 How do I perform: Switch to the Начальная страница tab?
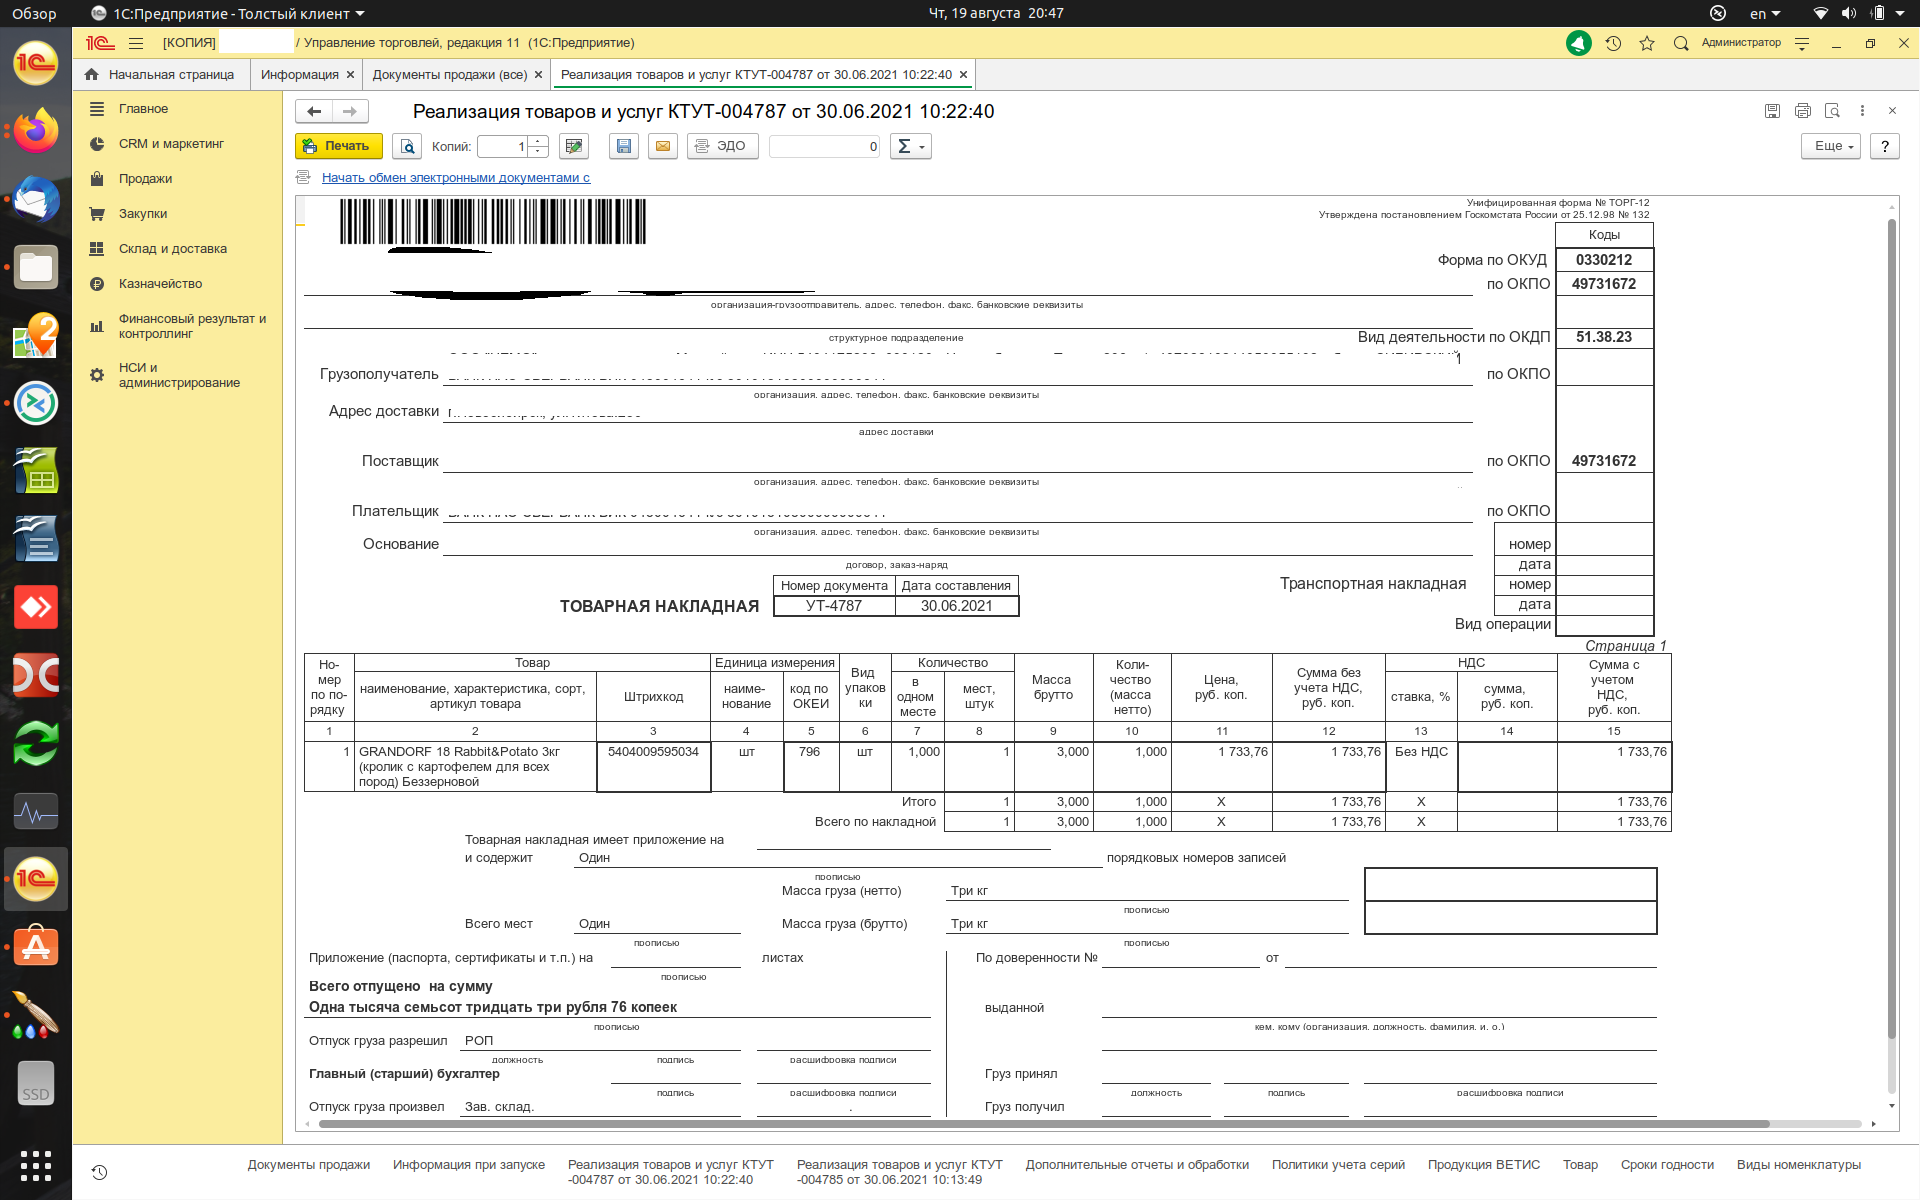(x=161, y=75)
